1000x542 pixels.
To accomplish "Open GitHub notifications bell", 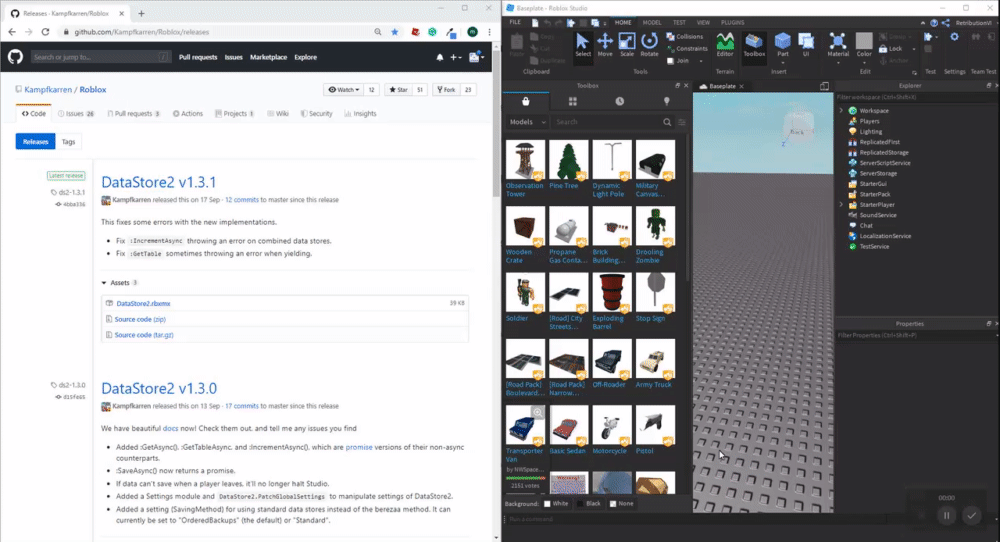I will [439, 57].
